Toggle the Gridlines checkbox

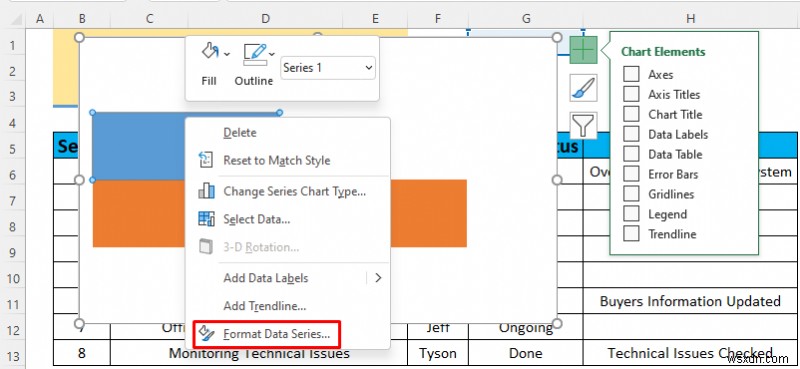coord(631,193)
